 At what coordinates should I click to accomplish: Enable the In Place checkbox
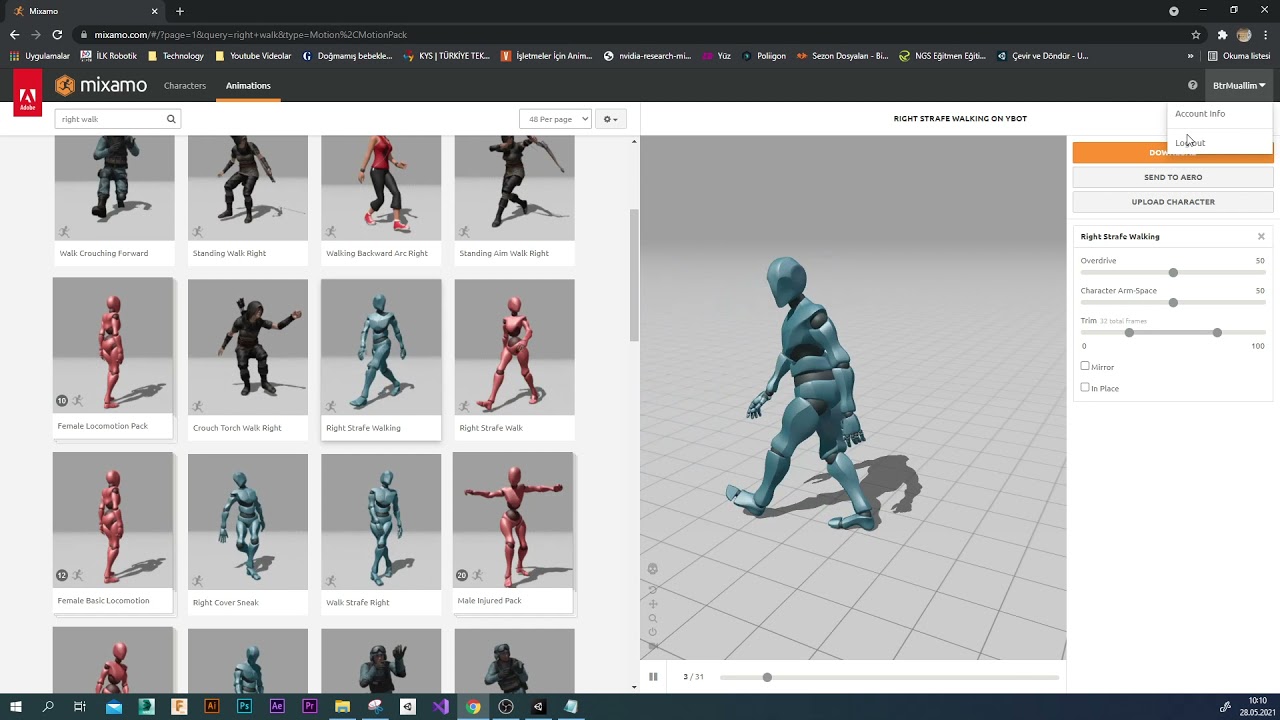(x=1085, y=387)
